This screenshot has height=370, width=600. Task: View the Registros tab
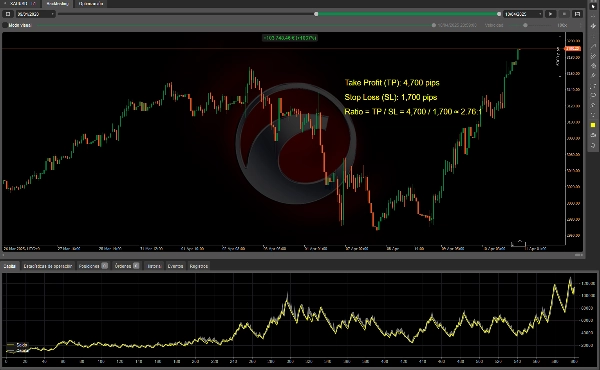pyautogui.click(x=199, y=266)
